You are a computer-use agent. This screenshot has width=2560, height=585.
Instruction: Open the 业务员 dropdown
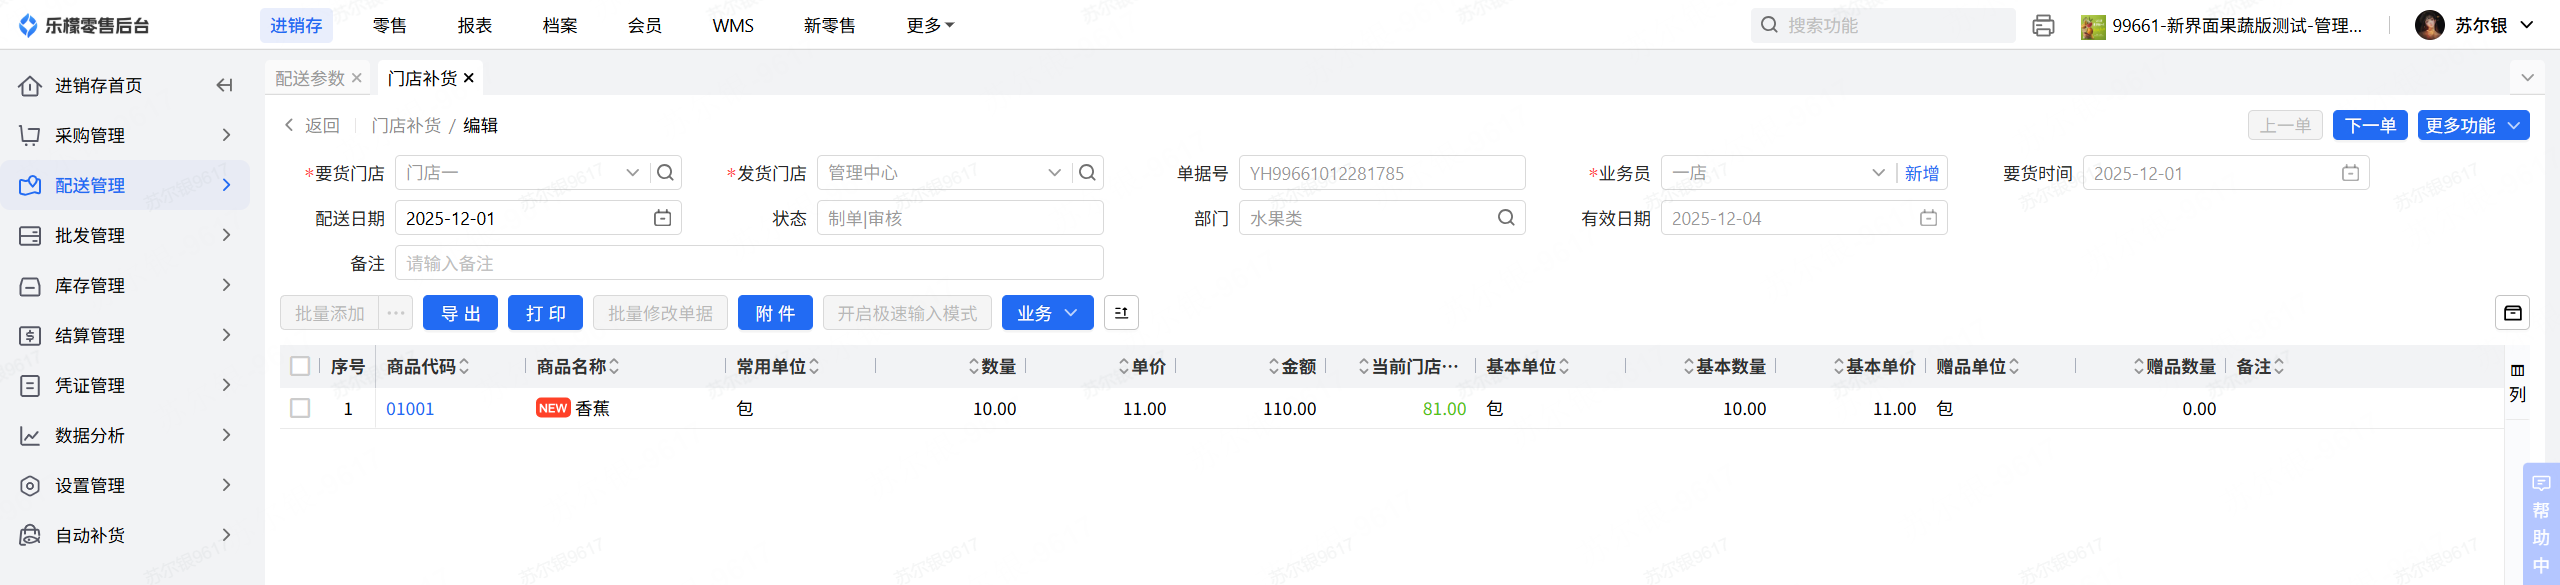(1878, 173)
